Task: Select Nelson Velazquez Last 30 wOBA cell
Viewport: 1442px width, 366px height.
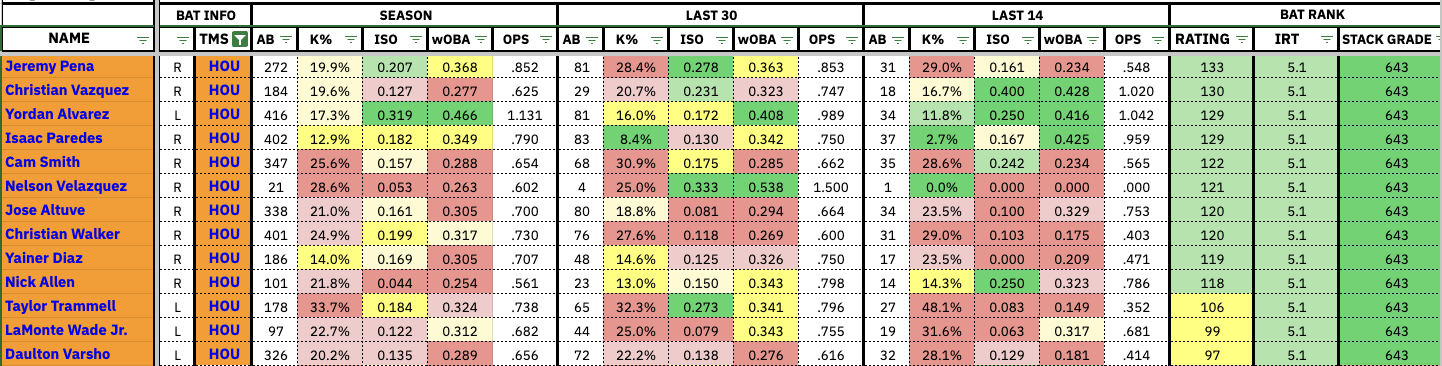Action: (x=765, y=186)
